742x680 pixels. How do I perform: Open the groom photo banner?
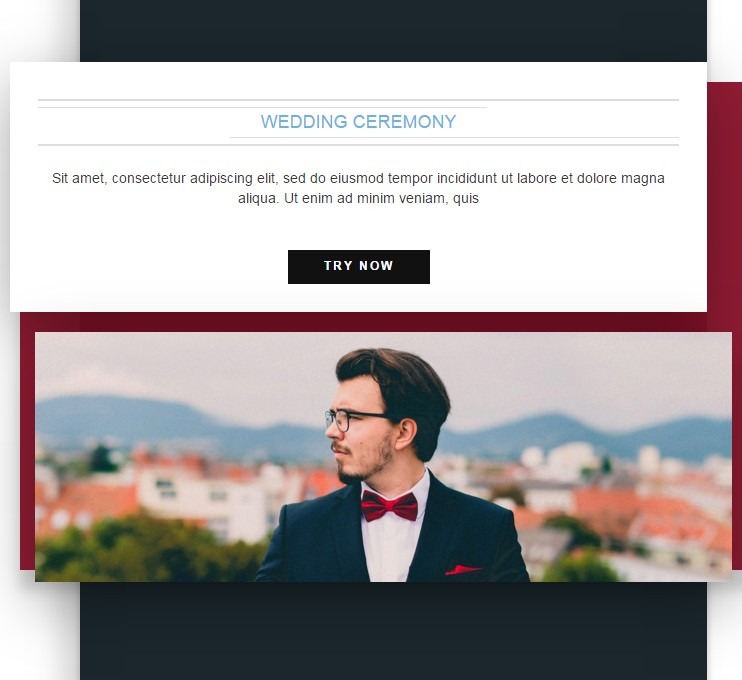tap(383, 457)
